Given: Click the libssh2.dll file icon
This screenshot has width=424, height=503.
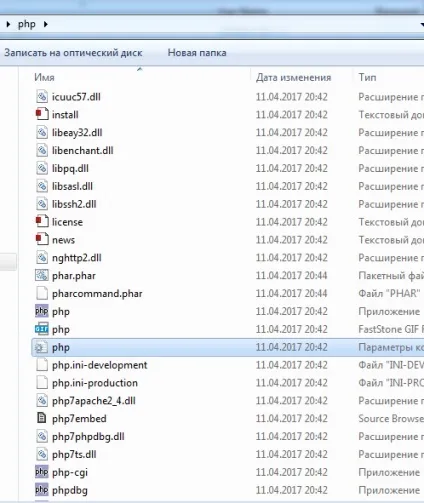Looking at the screenshot, I should click(42, 204).
